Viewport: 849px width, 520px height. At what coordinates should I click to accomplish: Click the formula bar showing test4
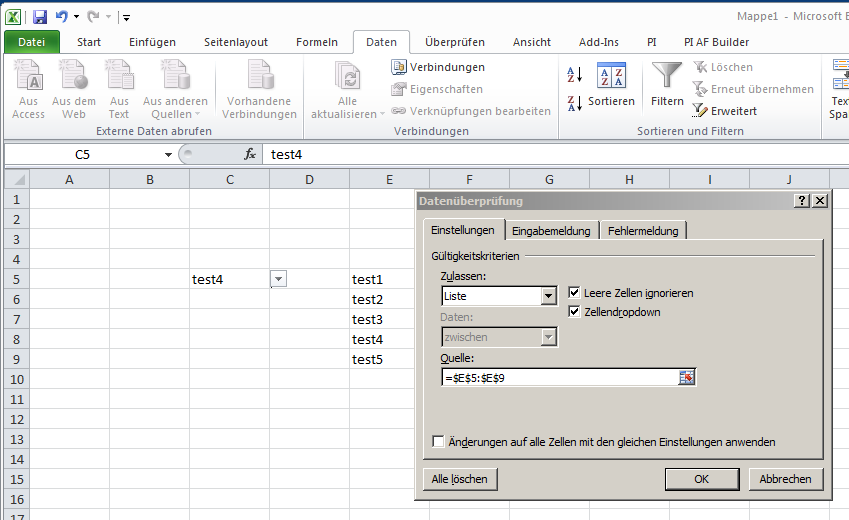click(x=555, y=154)
